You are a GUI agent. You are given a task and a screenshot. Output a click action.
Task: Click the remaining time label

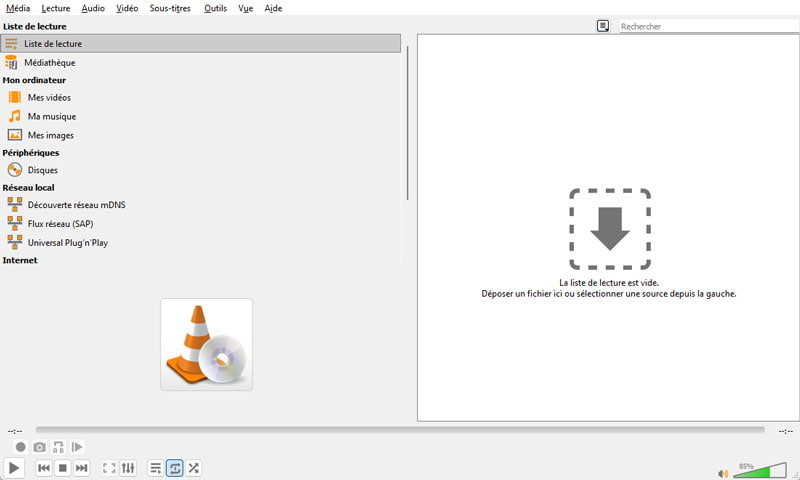tap(786, 431)
